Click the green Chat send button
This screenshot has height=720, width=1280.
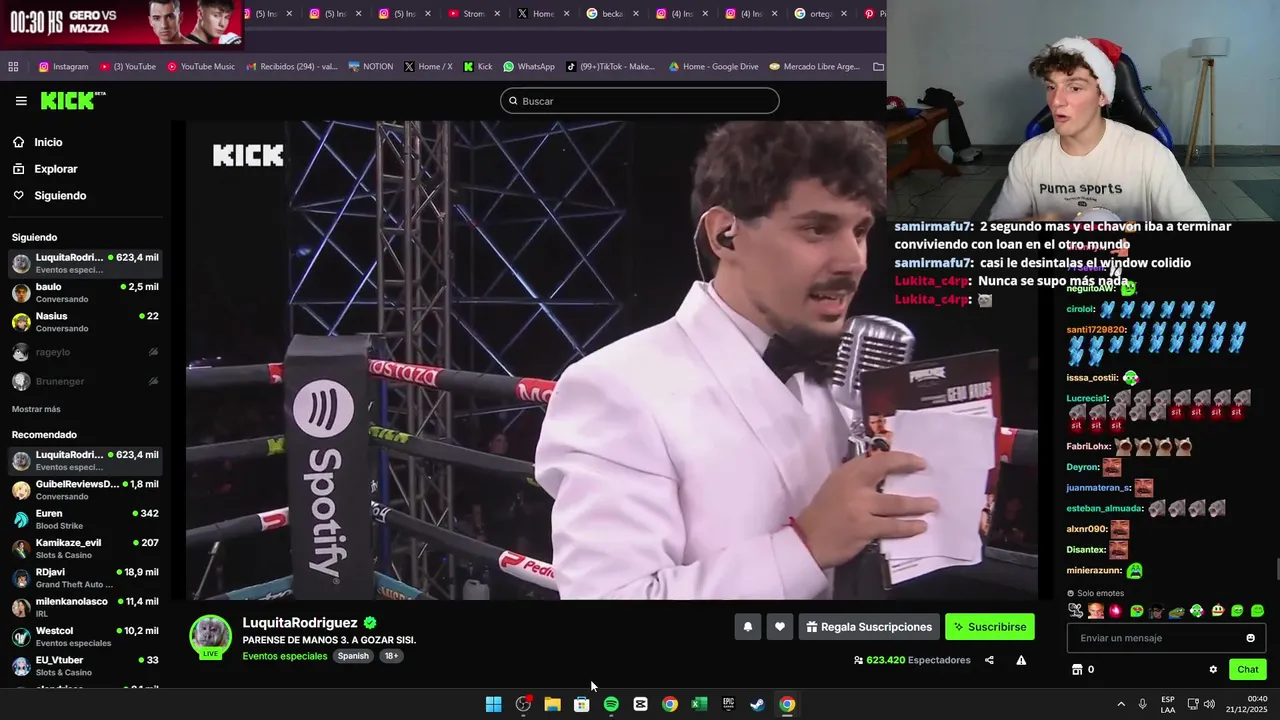1248,670
